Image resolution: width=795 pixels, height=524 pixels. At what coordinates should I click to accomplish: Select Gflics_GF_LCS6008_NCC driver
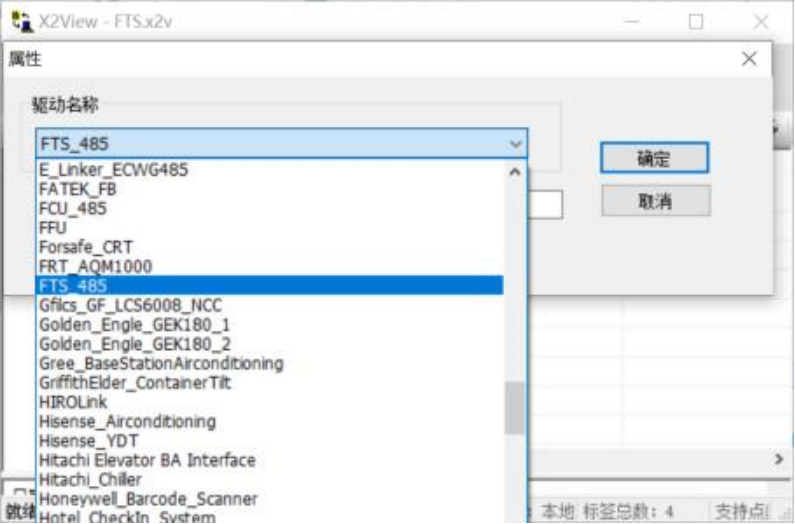270,305
